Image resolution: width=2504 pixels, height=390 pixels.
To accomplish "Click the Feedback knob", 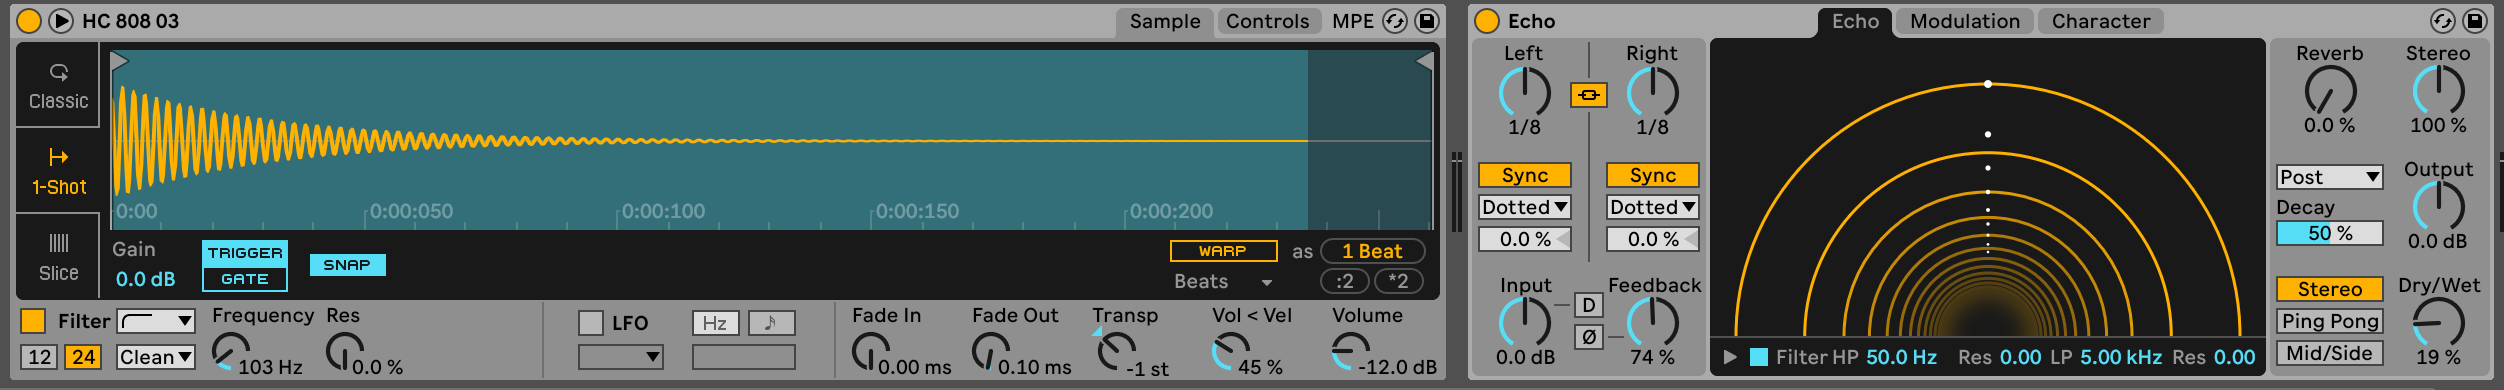I will coord(1652,323).
